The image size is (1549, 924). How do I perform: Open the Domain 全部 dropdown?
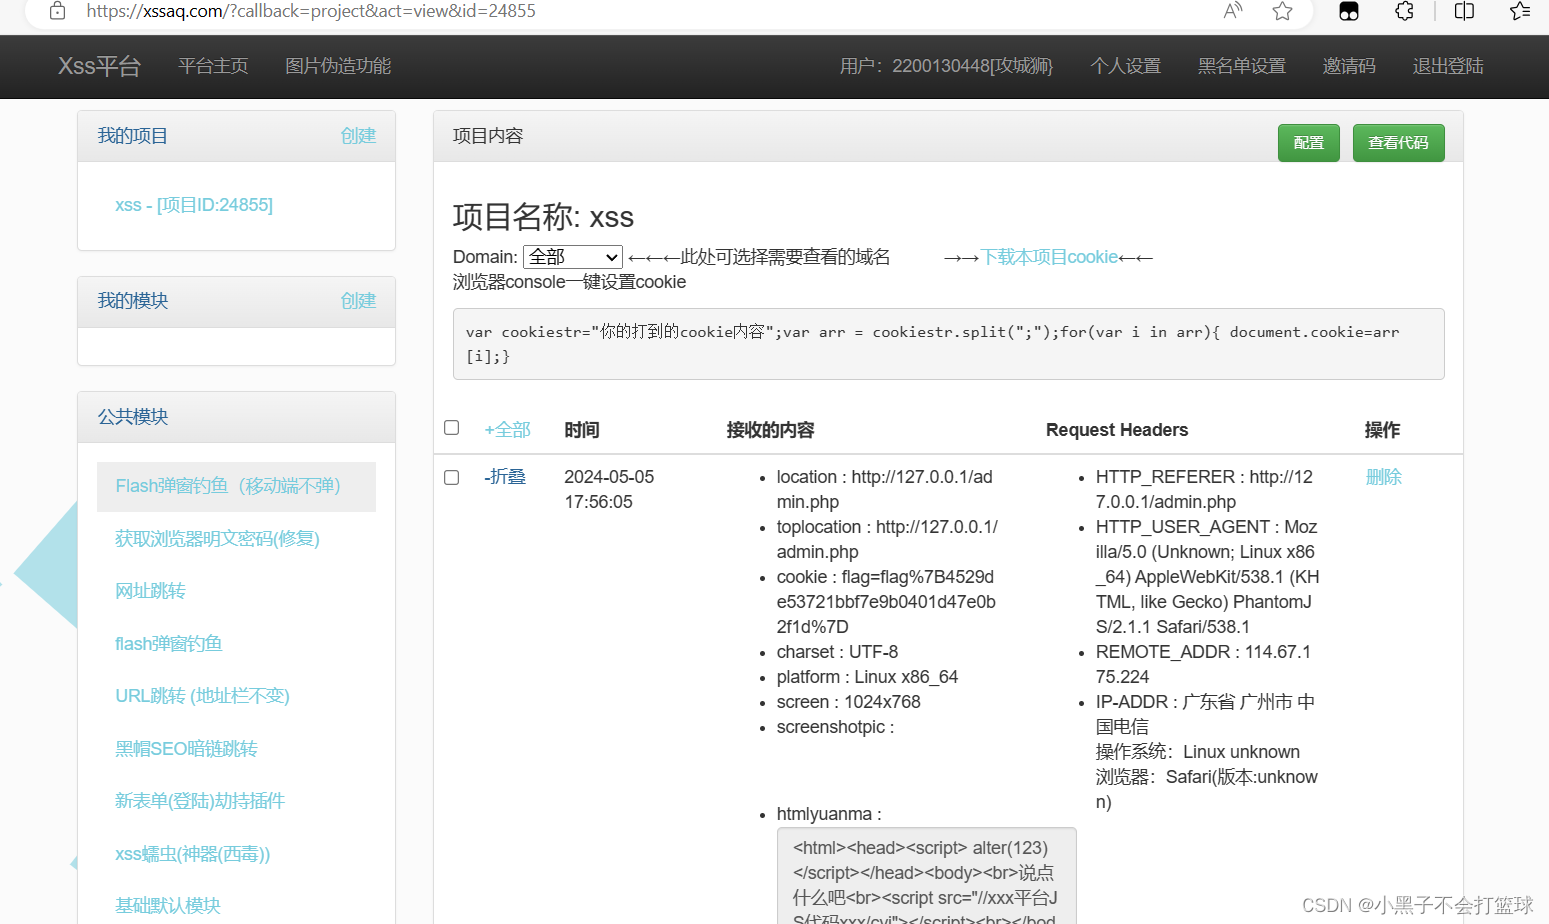573,257
